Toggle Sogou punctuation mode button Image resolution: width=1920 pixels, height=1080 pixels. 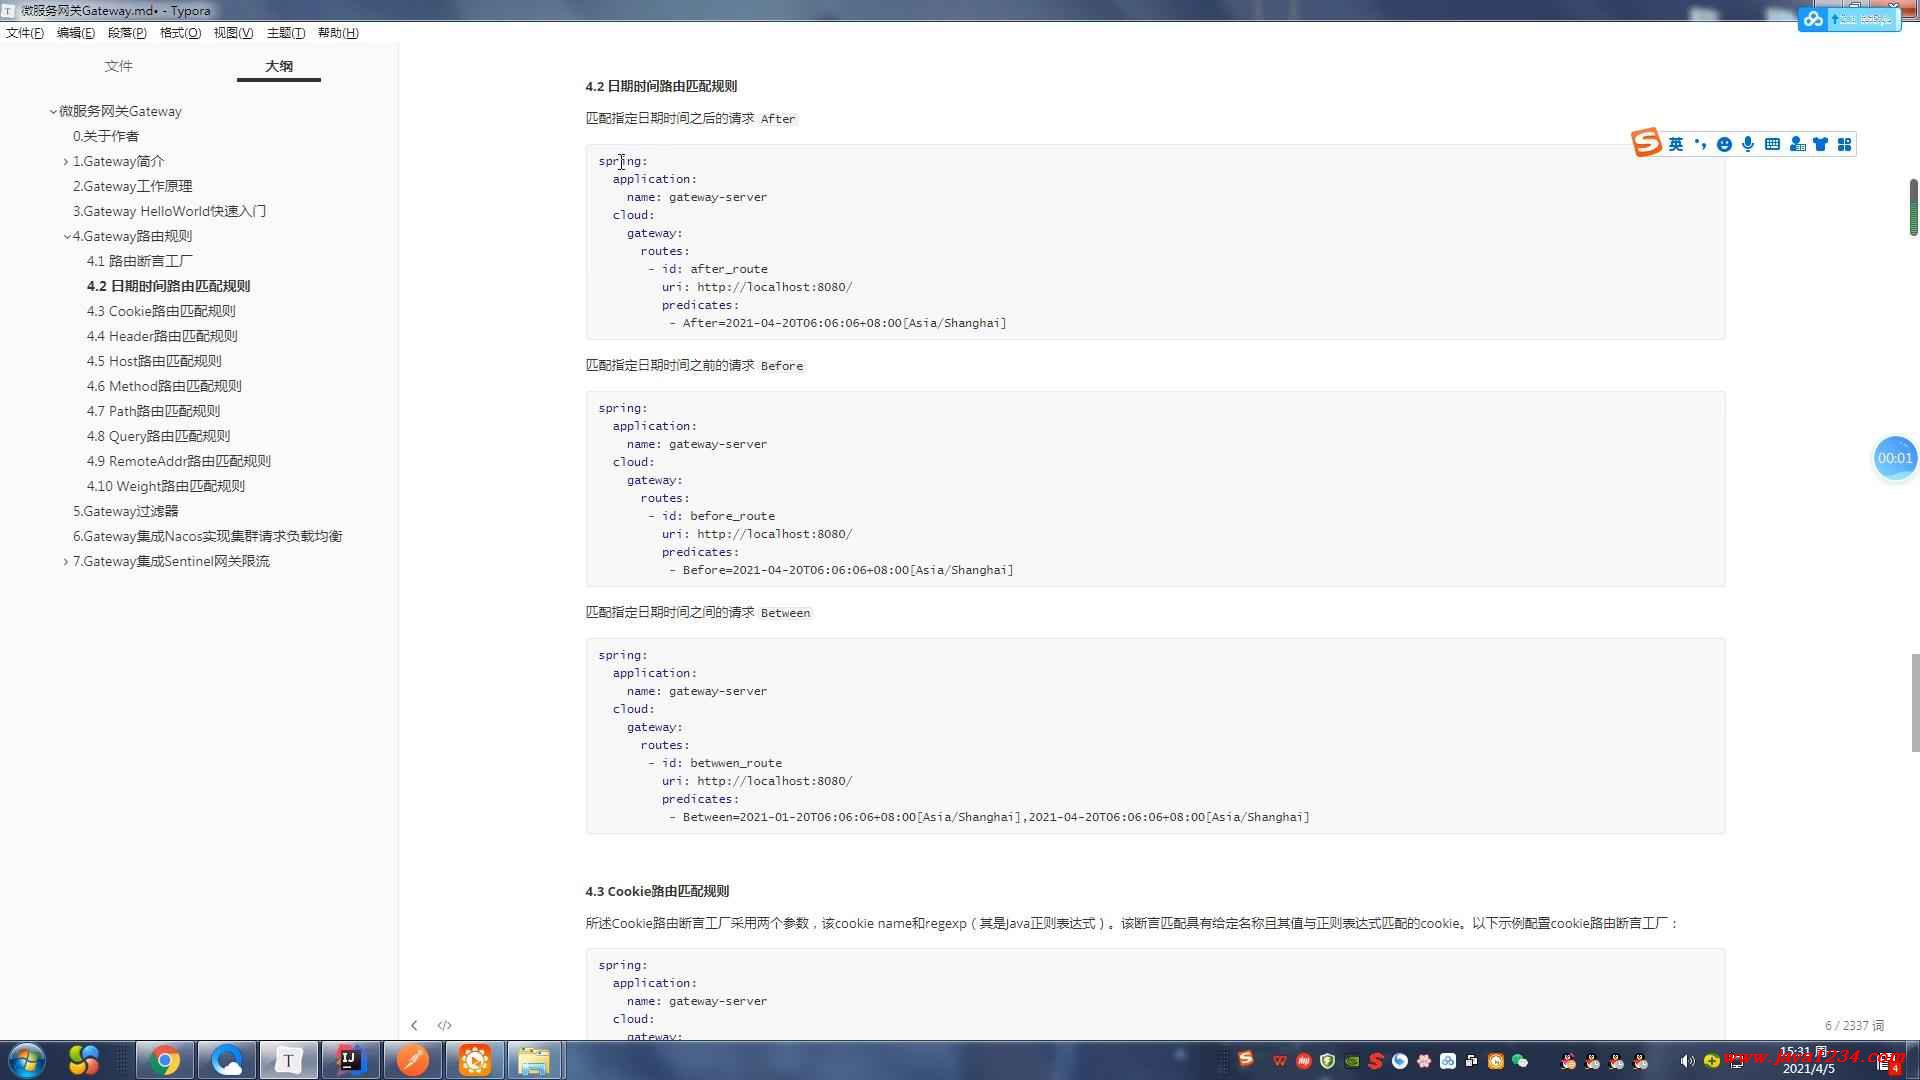pos(1700,144)
